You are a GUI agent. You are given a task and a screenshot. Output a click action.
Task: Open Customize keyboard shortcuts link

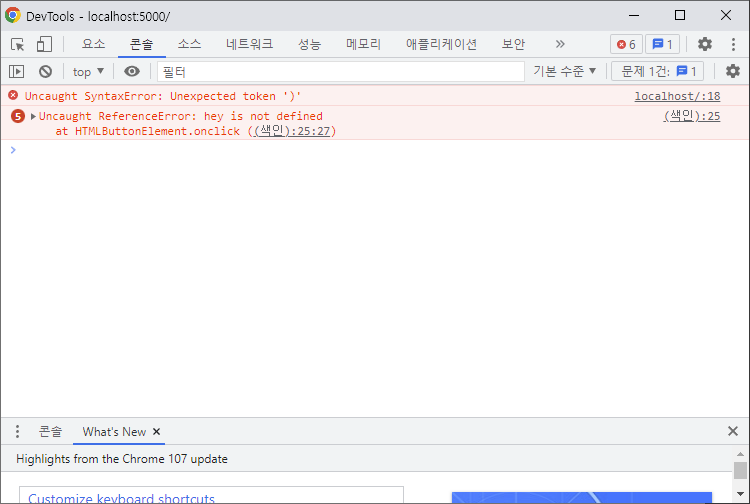pos(121,498)
